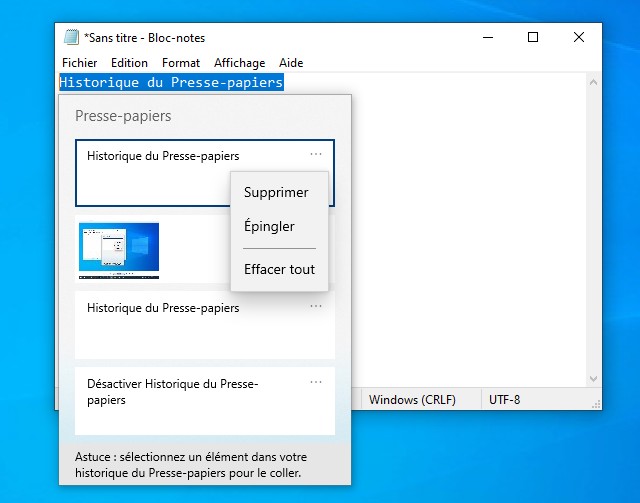Click the Astuce tip text
Image resolution: width=640 pixels, height=503 pixels.
pyautogui.click(x=191, y=465)
